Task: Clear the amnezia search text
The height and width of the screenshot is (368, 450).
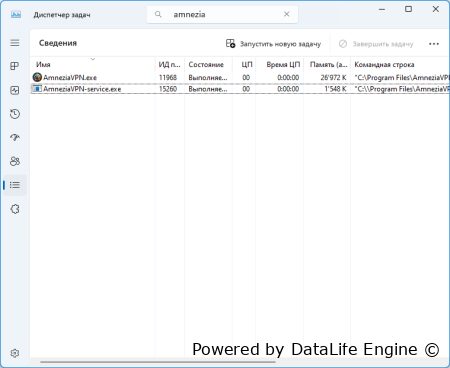Action: click(287, 14)
